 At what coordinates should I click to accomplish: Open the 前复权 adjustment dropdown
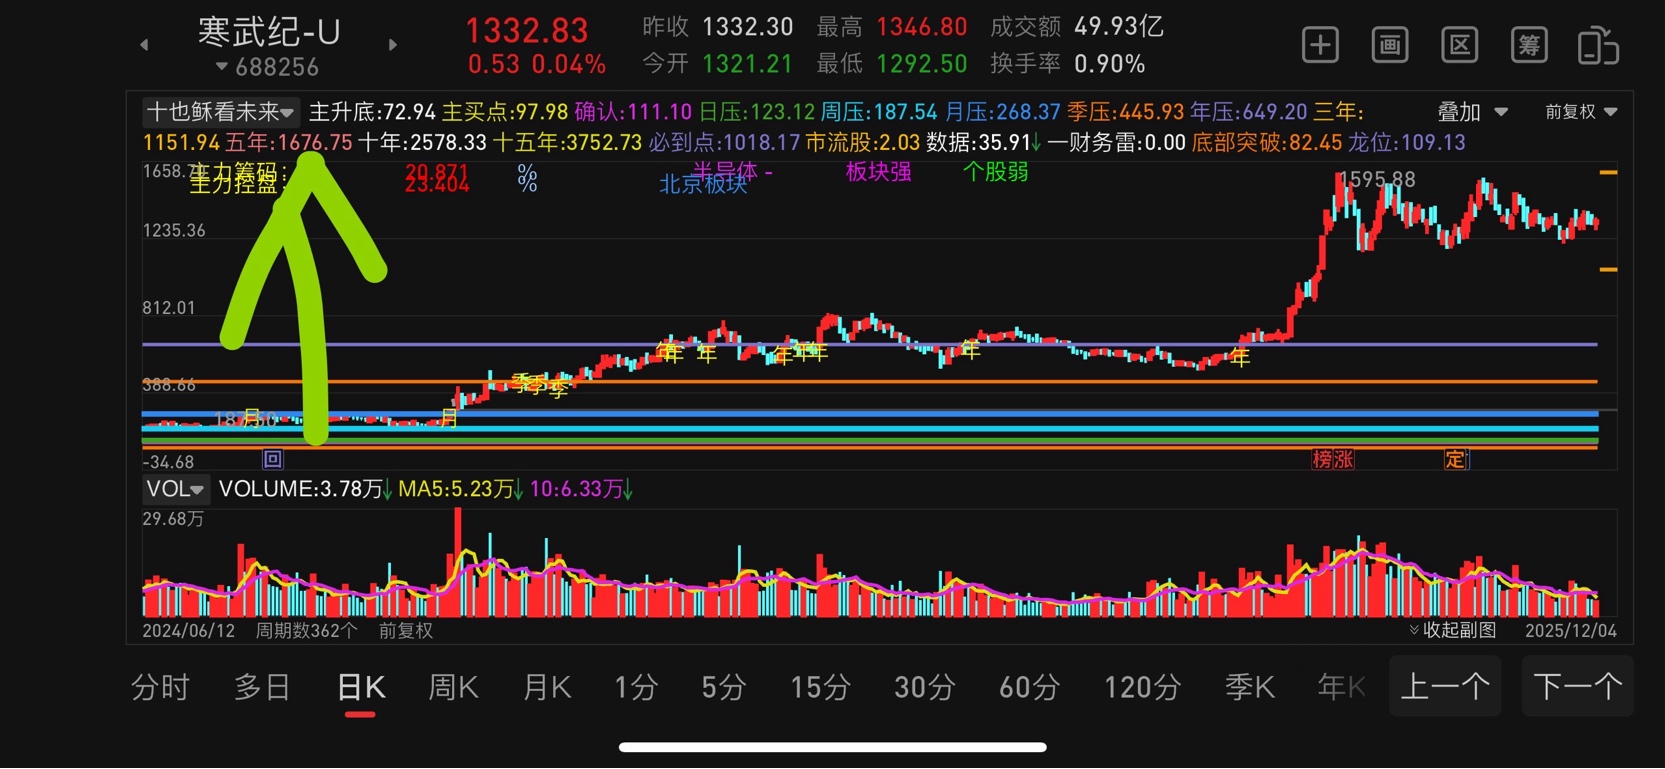click(x=1580, y=112)
